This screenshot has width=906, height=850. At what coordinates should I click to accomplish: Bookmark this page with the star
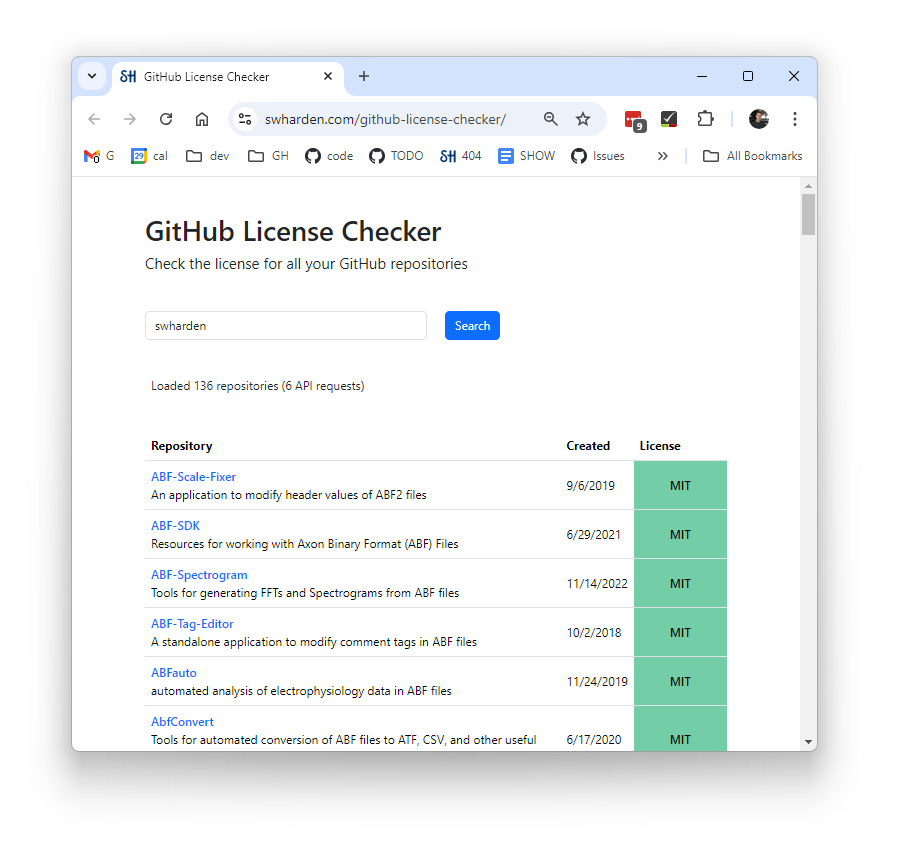coord(583,119)
